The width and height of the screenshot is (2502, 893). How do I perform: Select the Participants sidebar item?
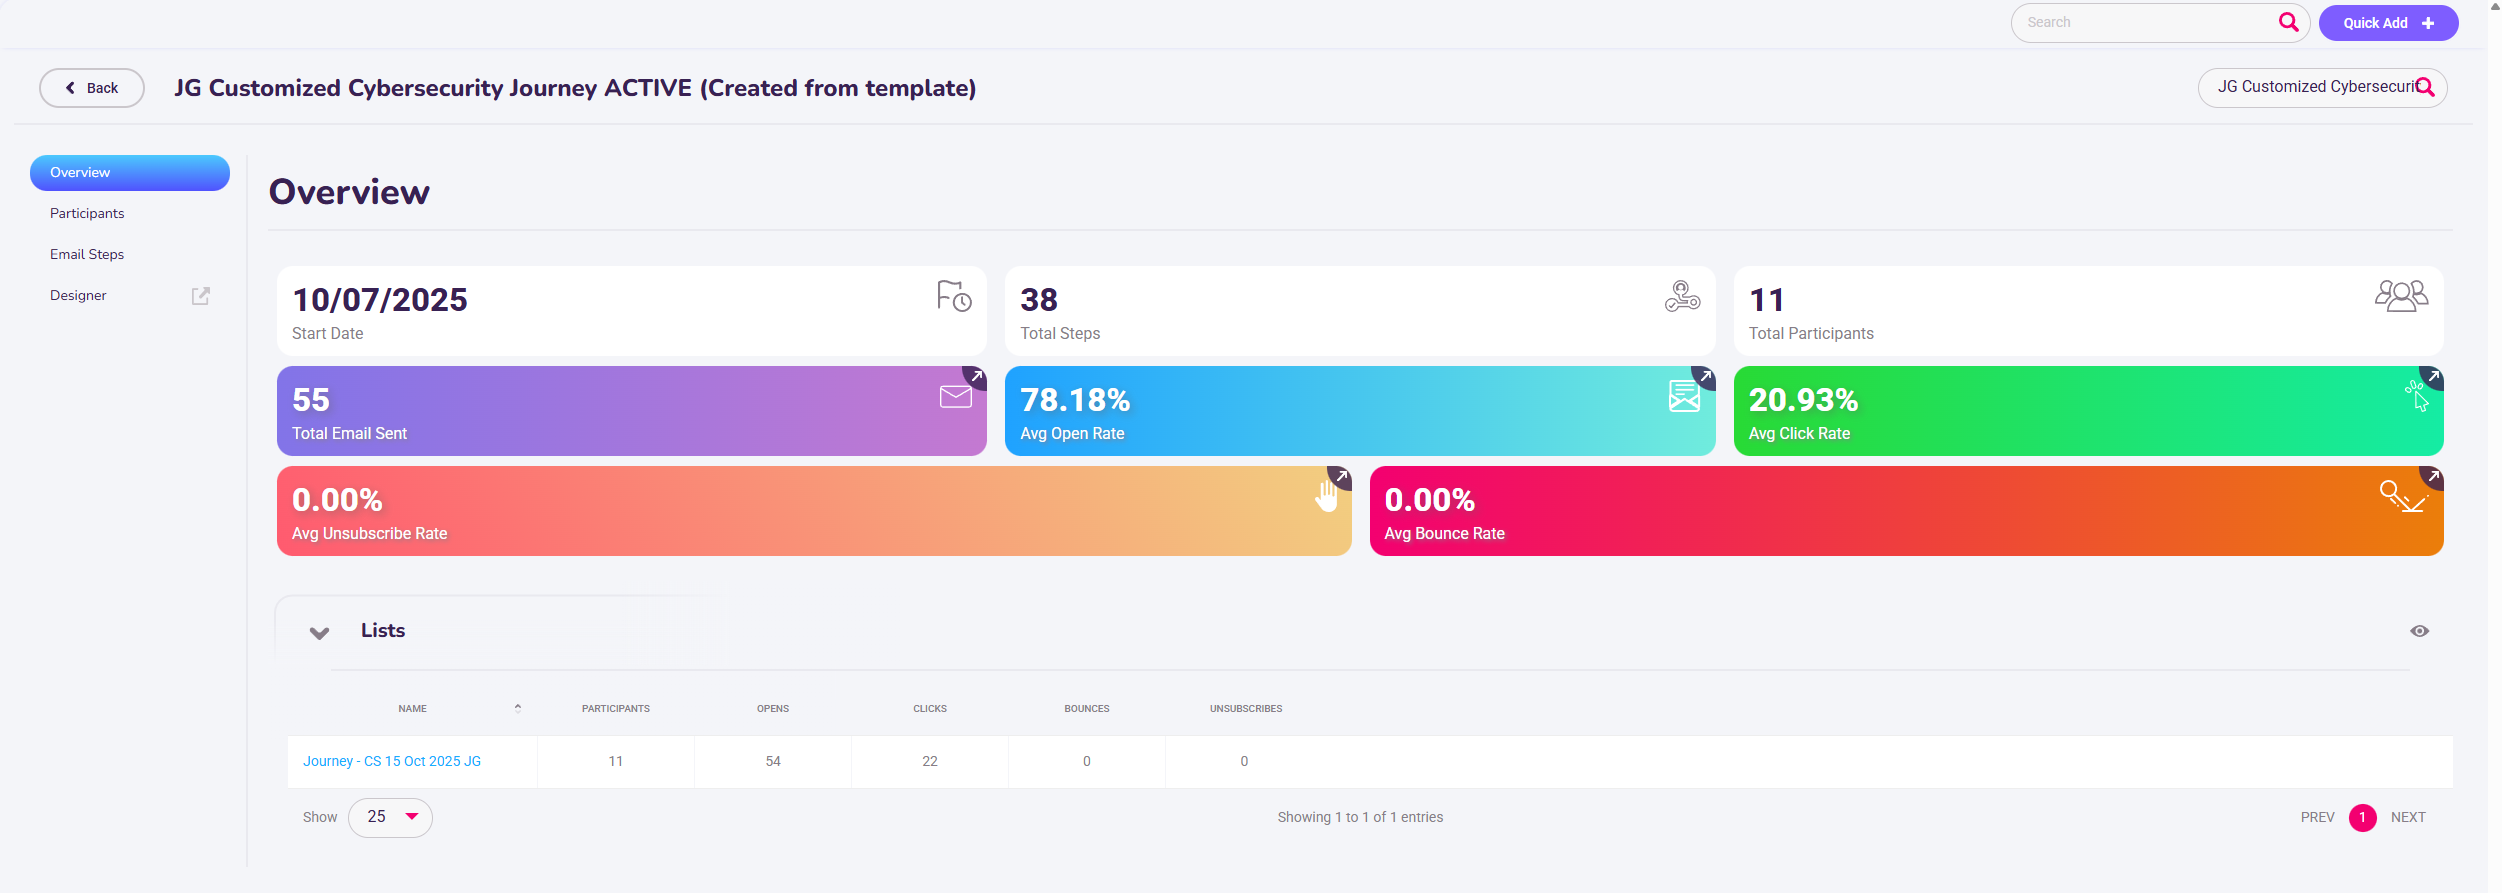point(87,213)
